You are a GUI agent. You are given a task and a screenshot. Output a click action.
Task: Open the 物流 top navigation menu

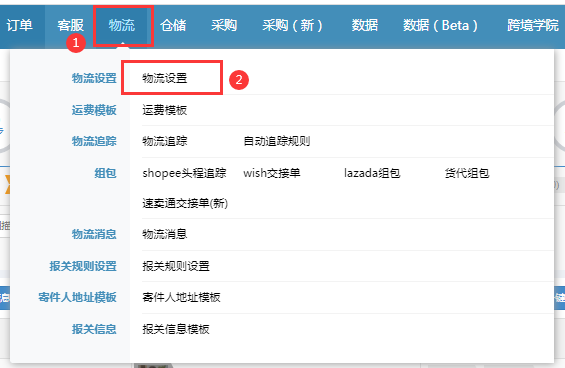(122, 26)
